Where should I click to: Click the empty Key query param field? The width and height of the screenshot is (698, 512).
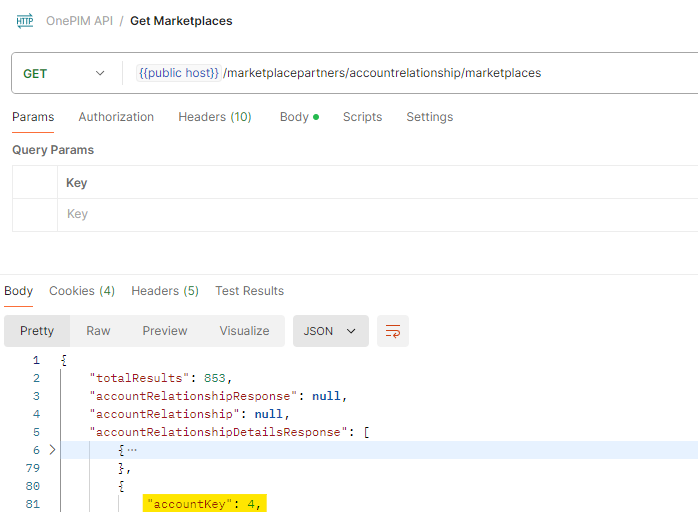[377, 214]
